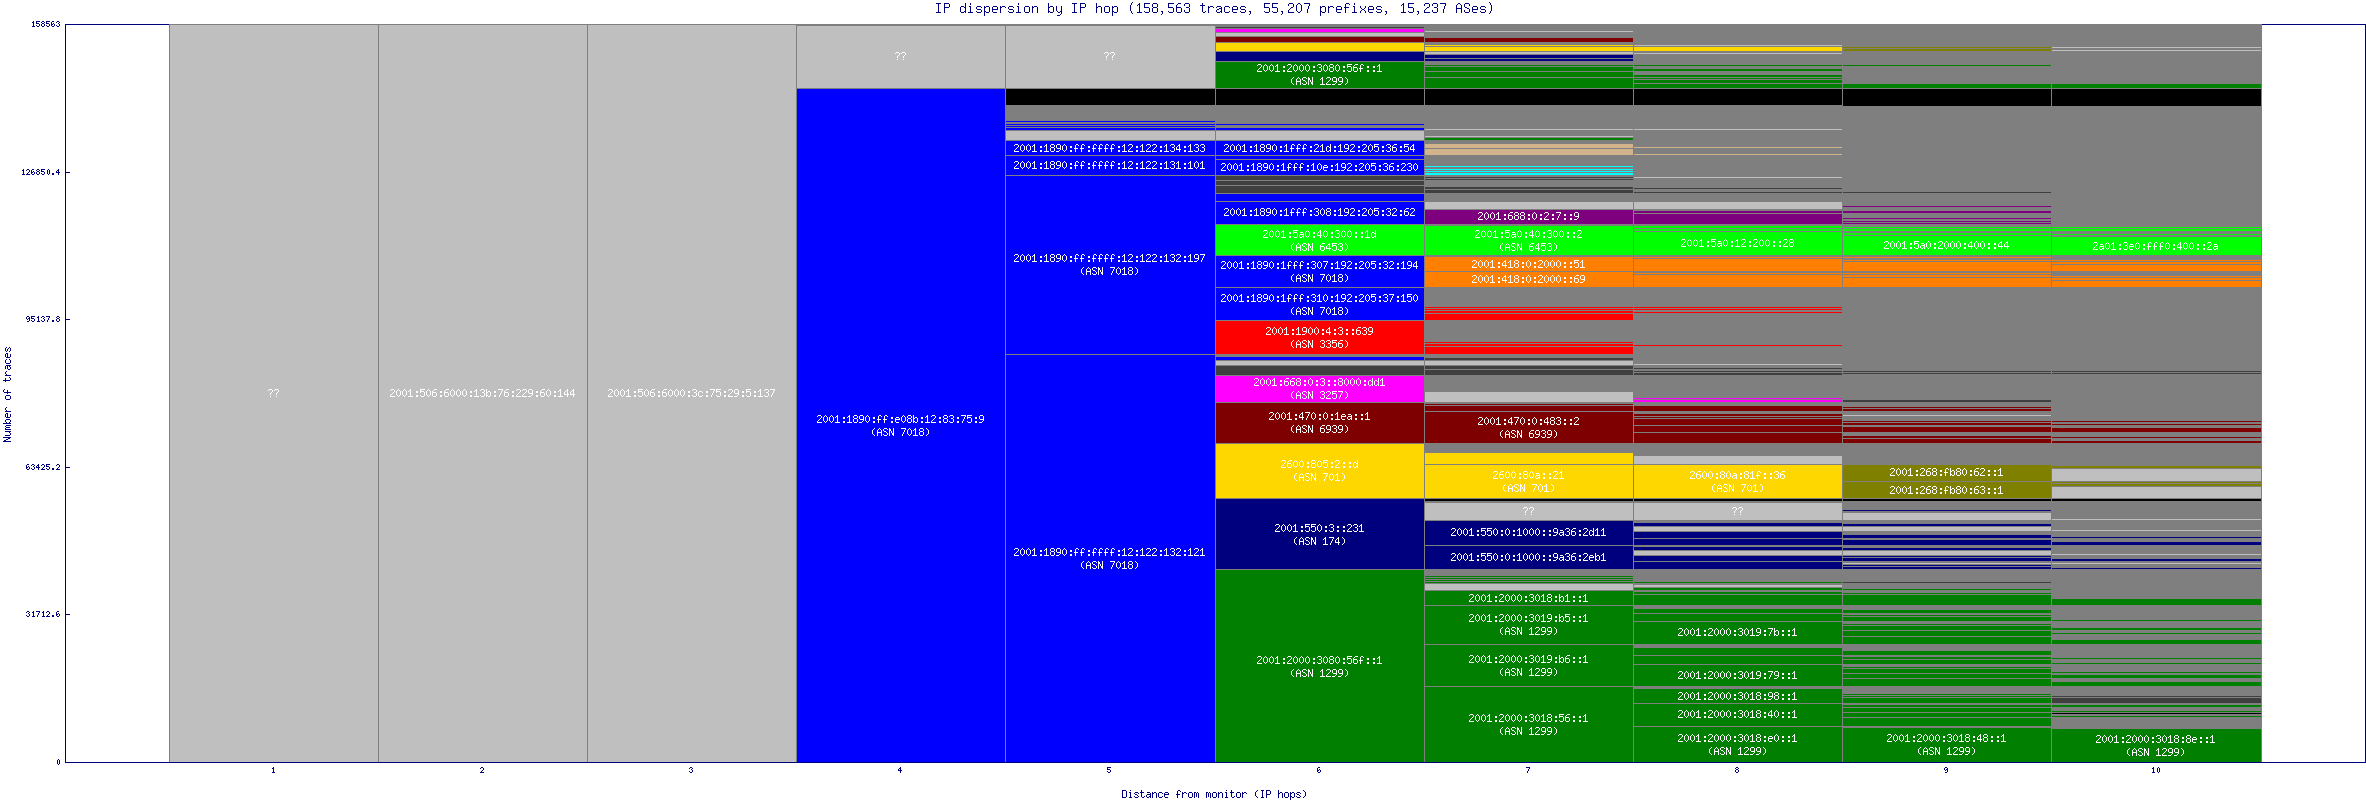Viewport: 2366px width, 800px height.
Task: Select orange block 2001:418:0:2000::69
Action: pyautogui.click(x=1528, y=279)
